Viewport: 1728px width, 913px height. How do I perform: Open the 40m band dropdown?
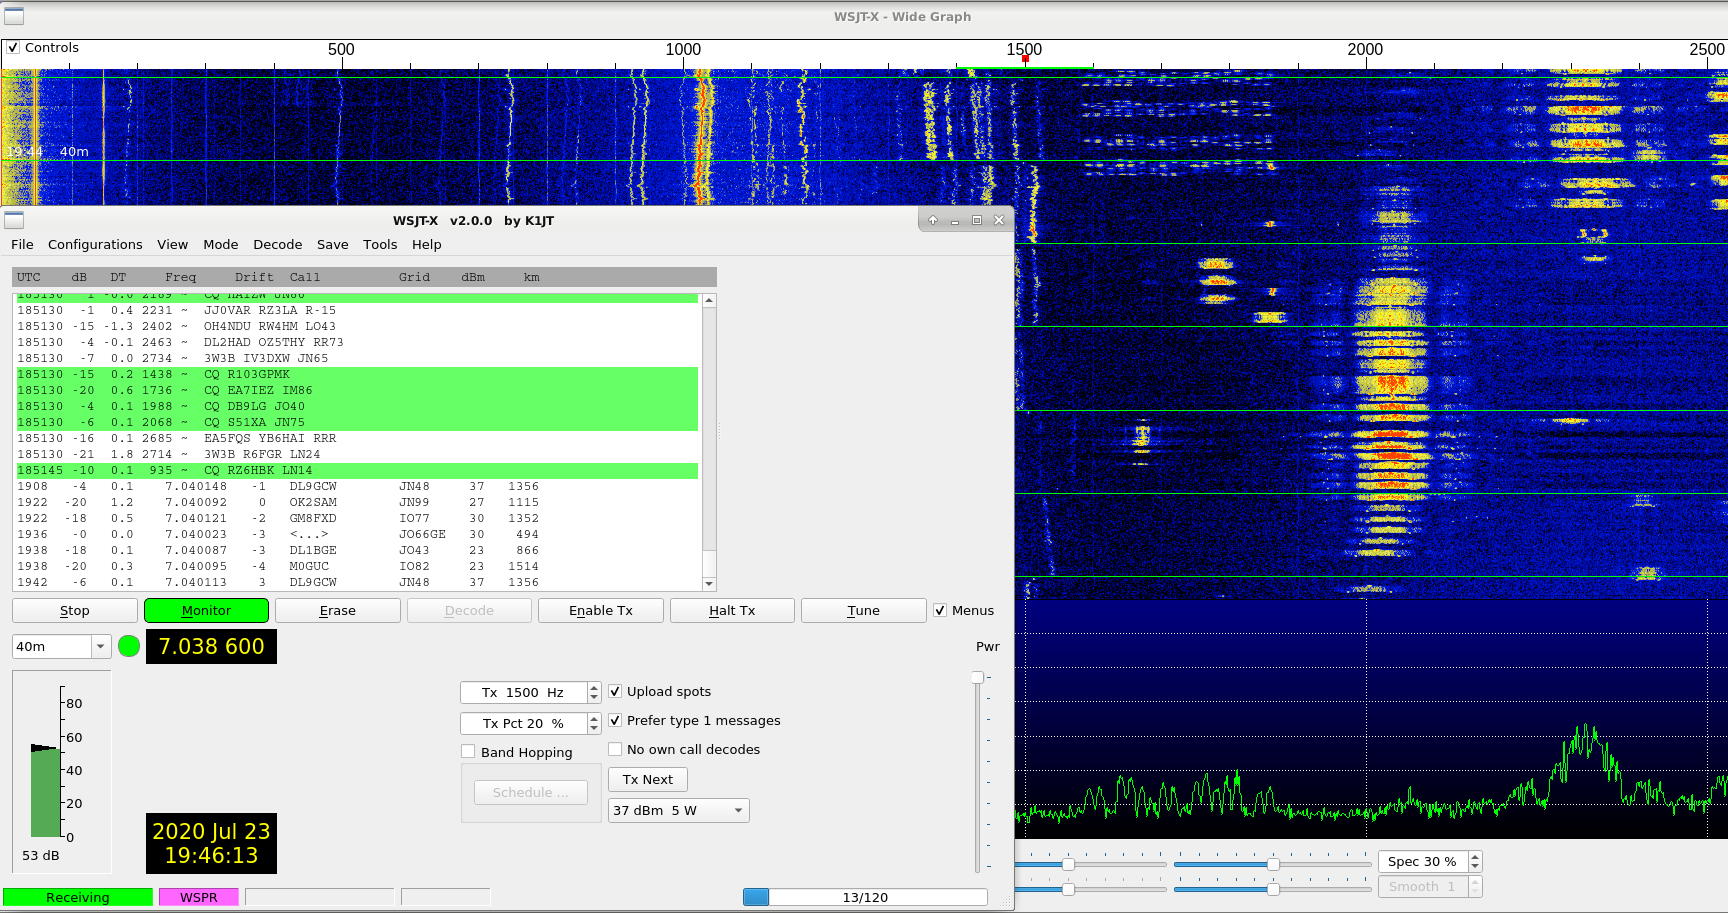tap(100, 647)
